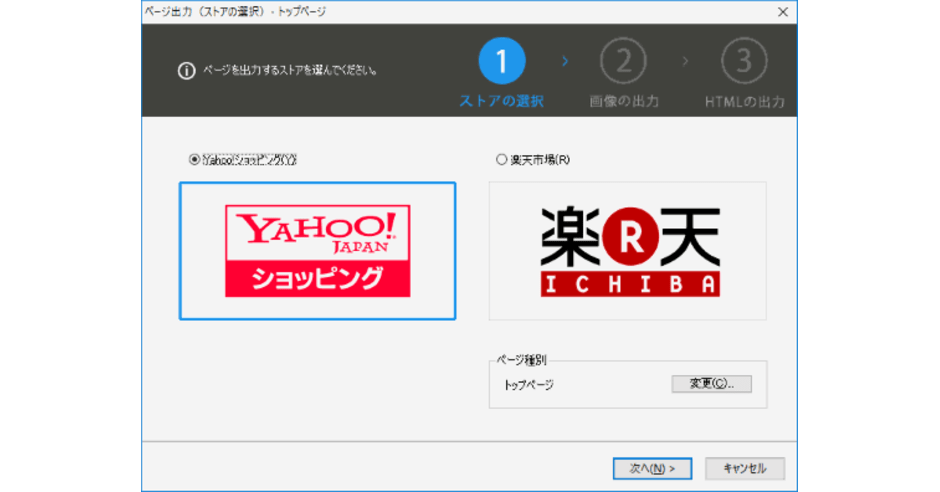Viewport: 940px width, 492px height.
Task: Click the ページ種別 group label
Action: coord(521,360)
